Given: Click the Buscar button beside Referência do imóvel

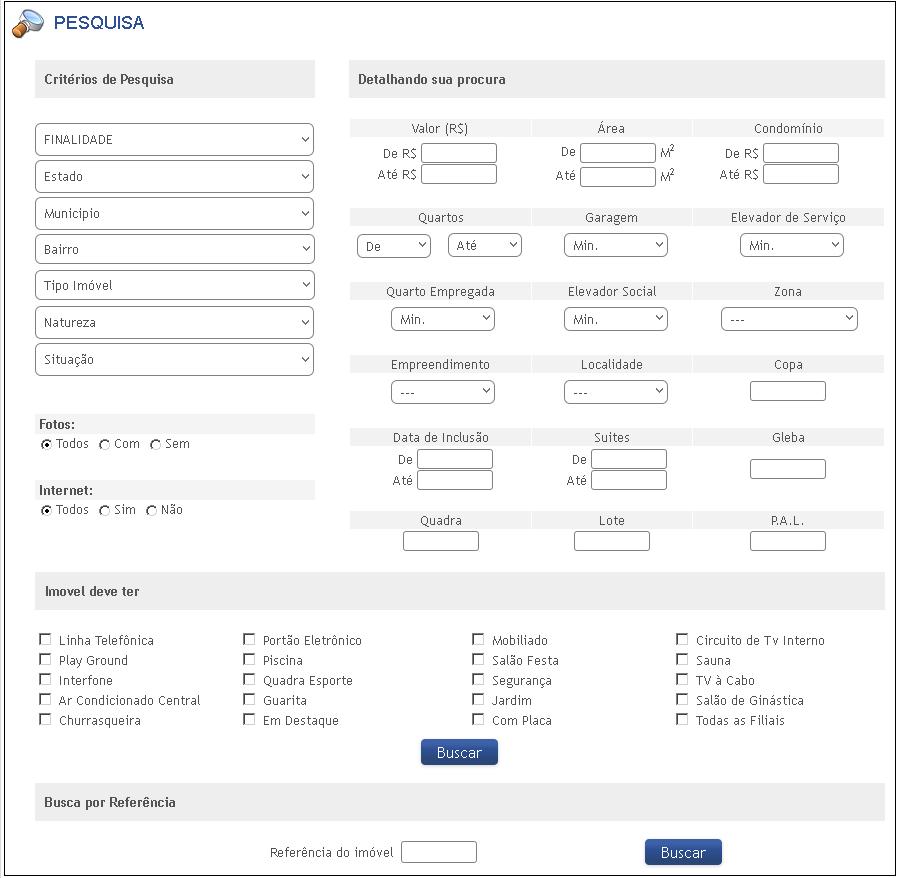Looking at the screenshot, I should pyautogui.click(x=683, y=853).
